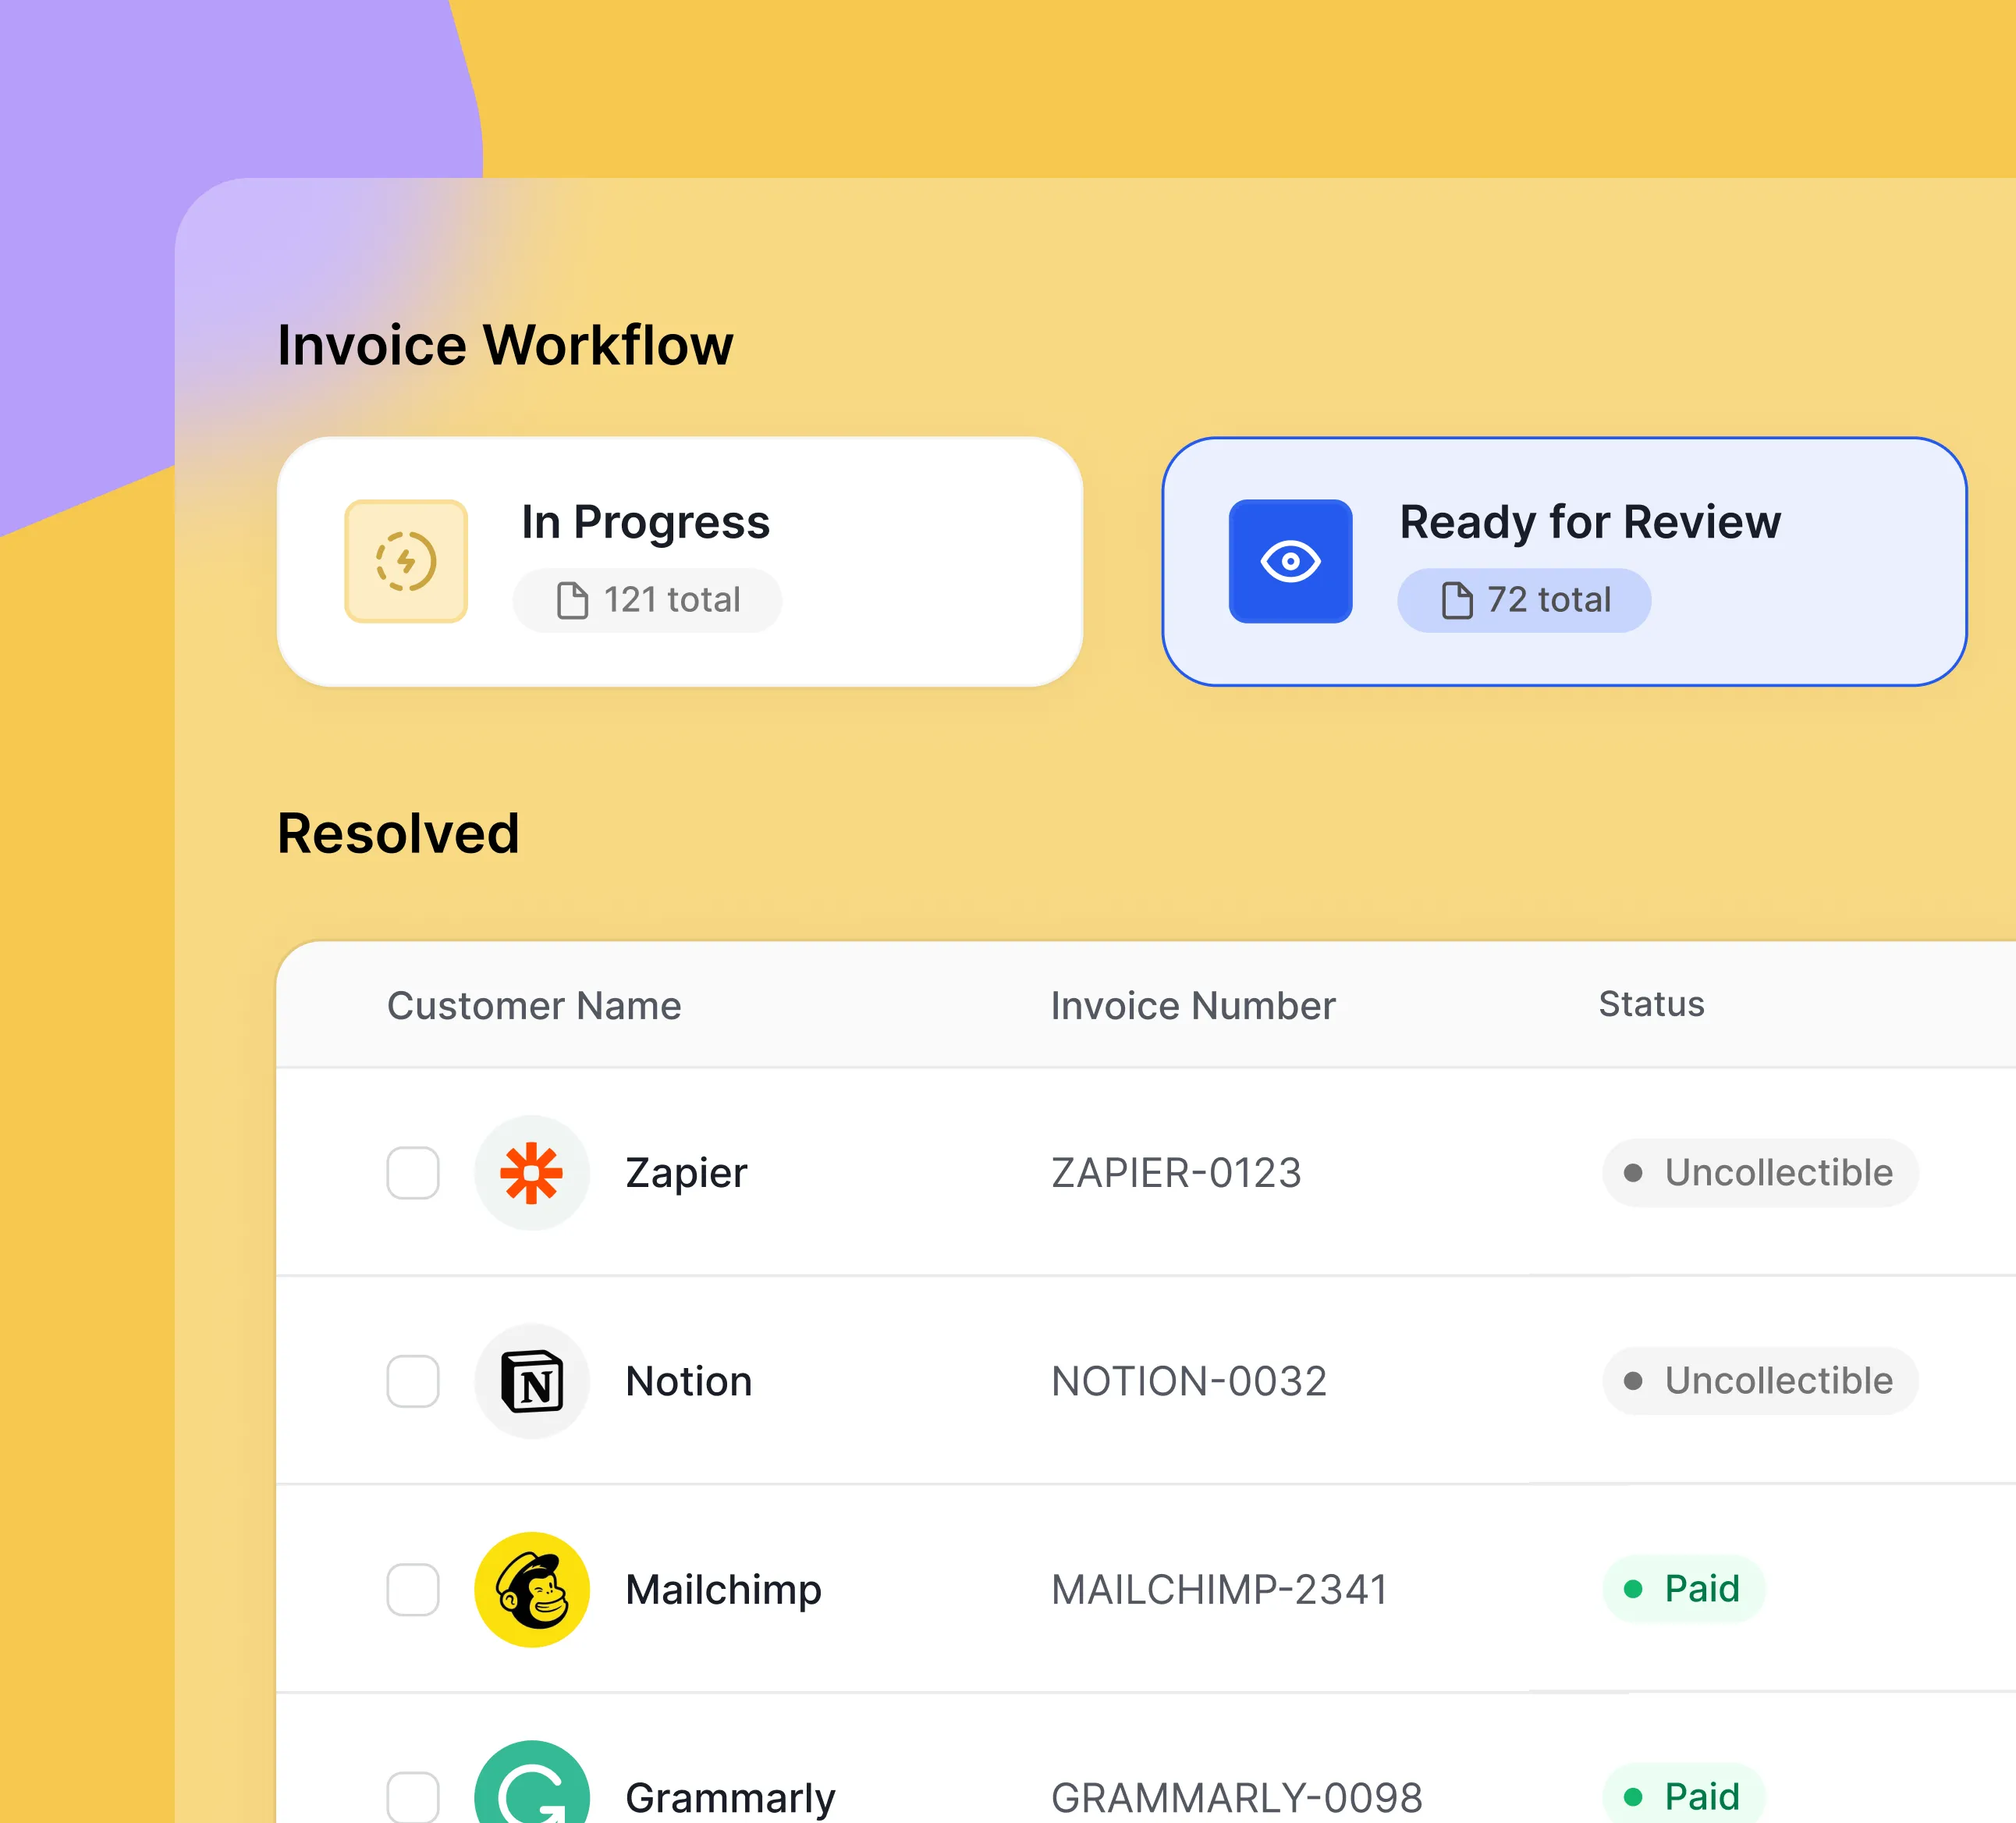Sort by the Invoice Number column header

[x=1193, y=1005]
